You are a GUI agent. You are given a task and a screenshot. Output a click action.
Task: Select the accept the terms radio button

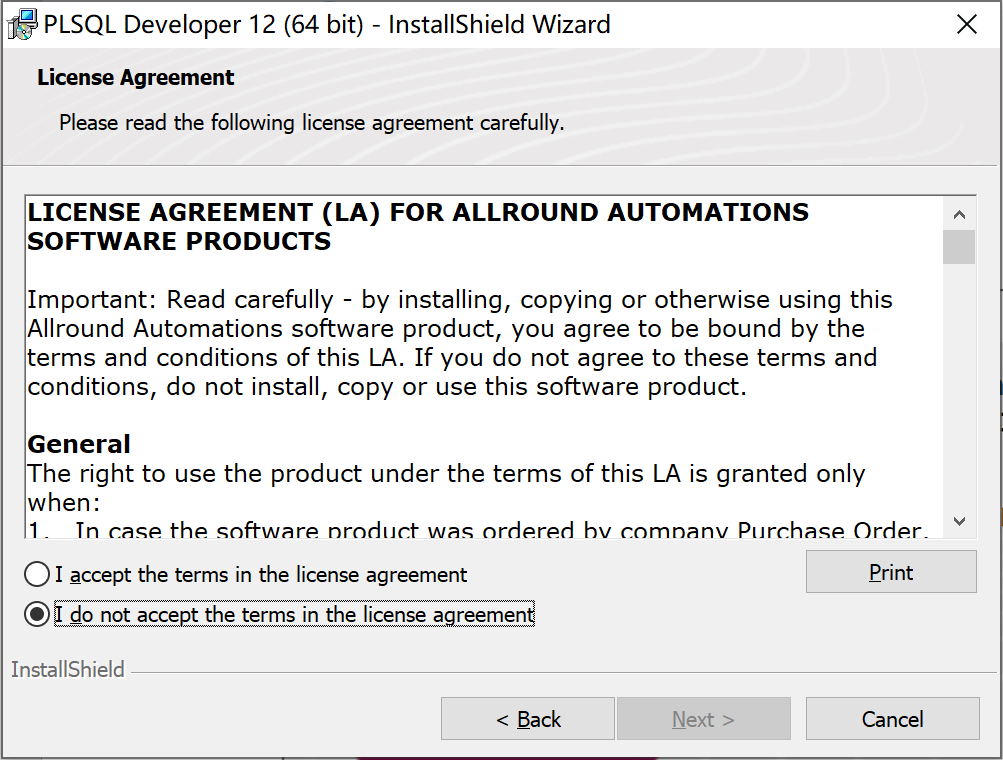(x=36, y=574)
